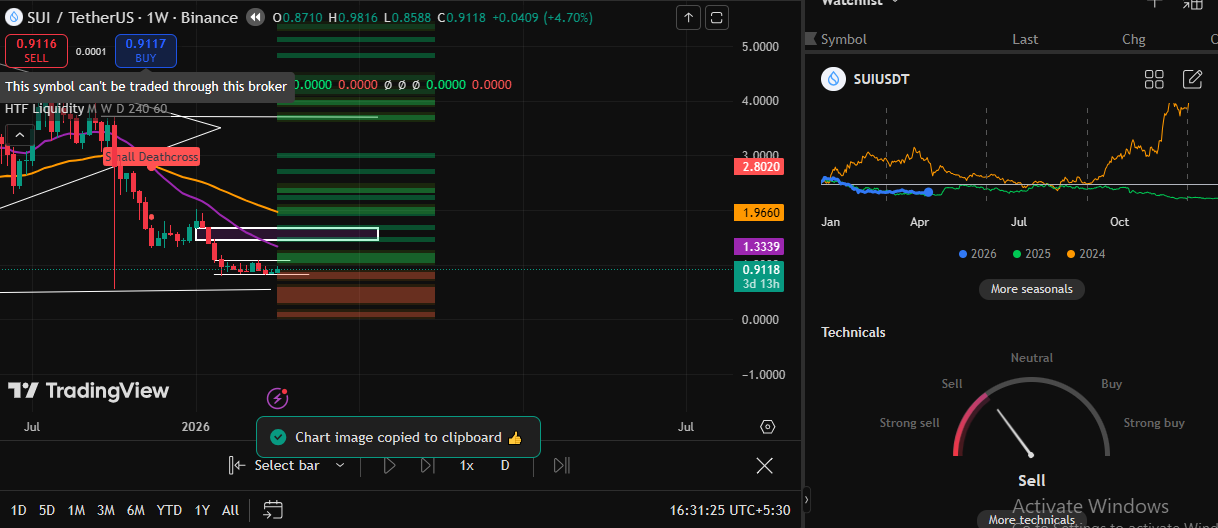Click the Symbol column collapse arrow
The width and height of the screenshot is (1218, 528).
(811, 39)
